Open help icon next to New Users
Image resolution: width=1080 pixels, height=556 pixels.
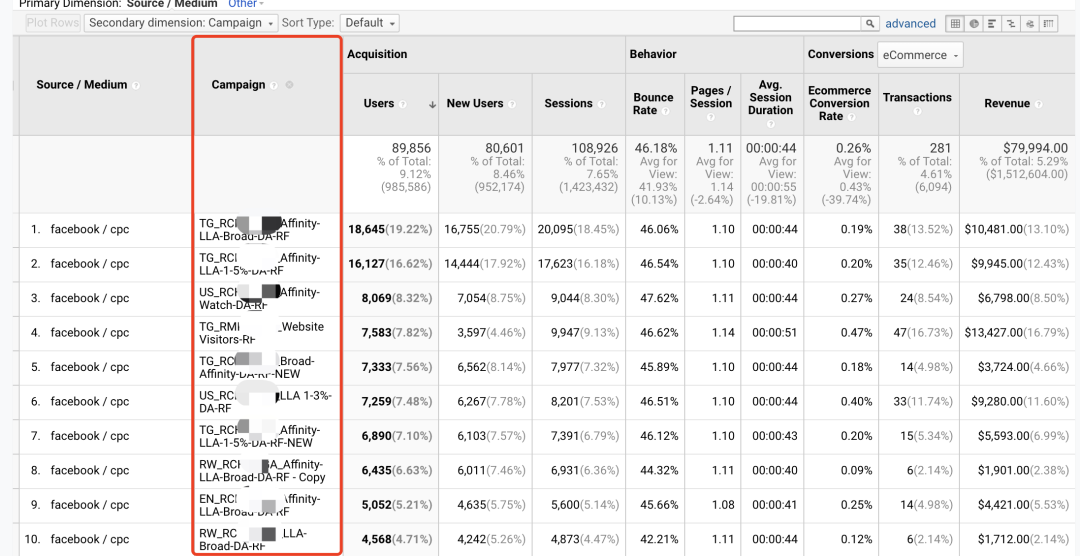(510, 104)
